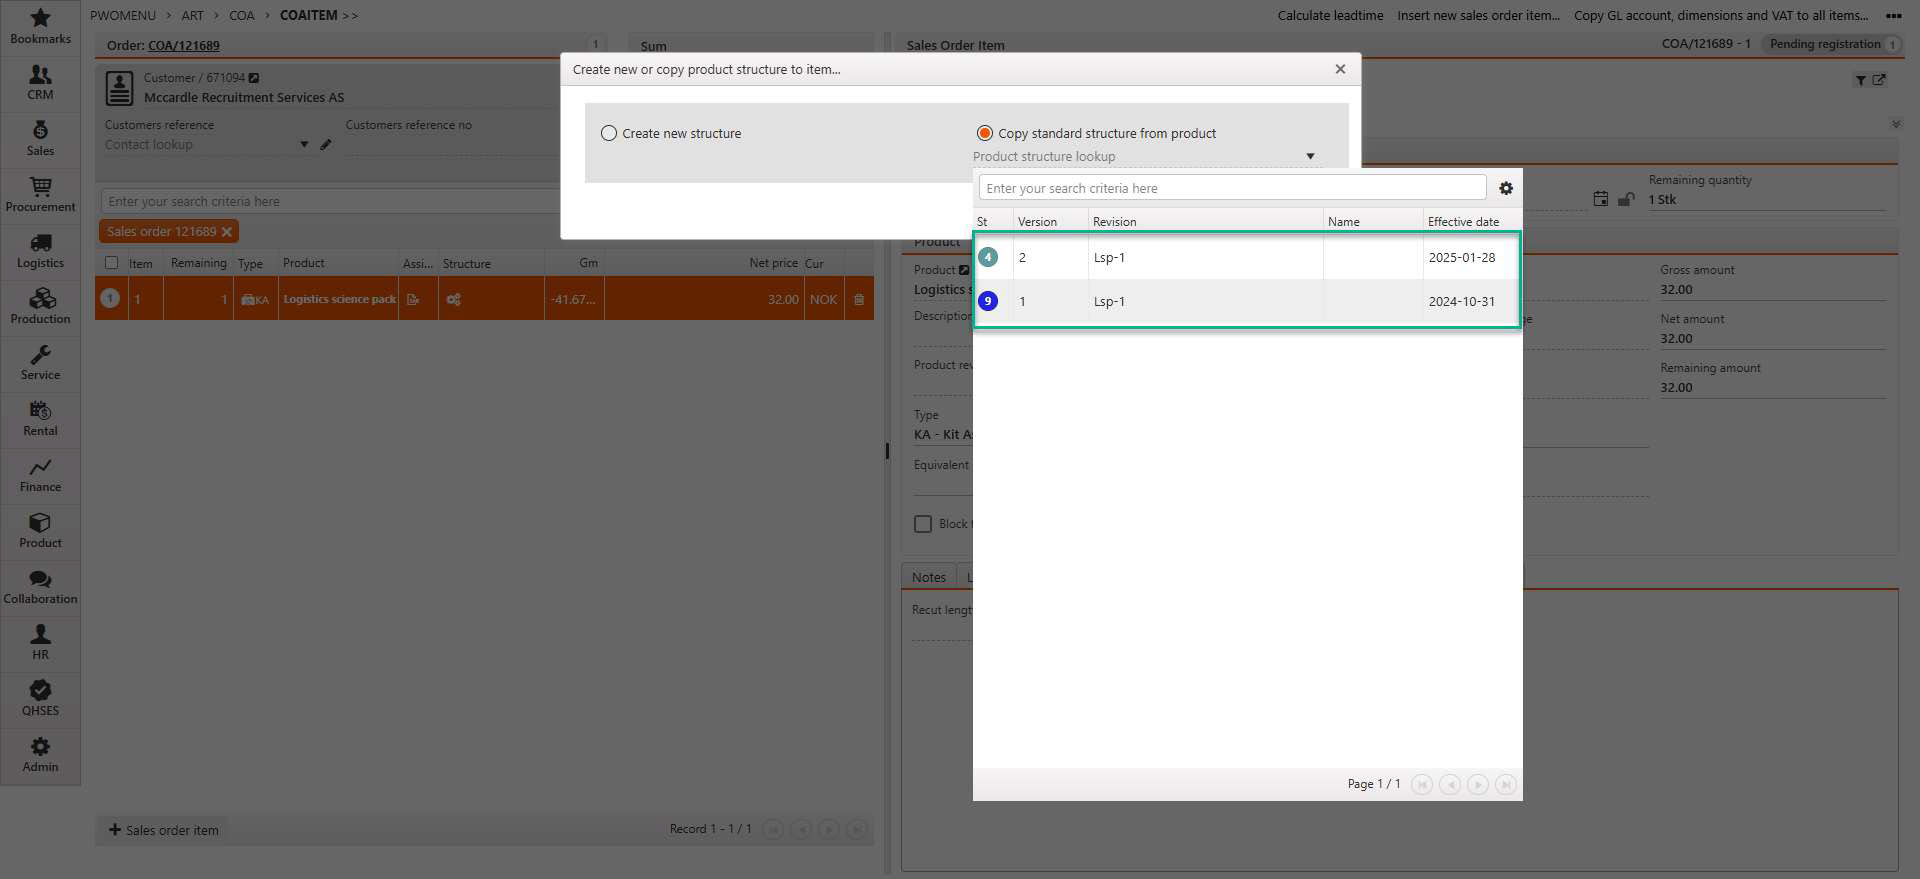Click the structure lookup search field

(x=1231, y=188)
